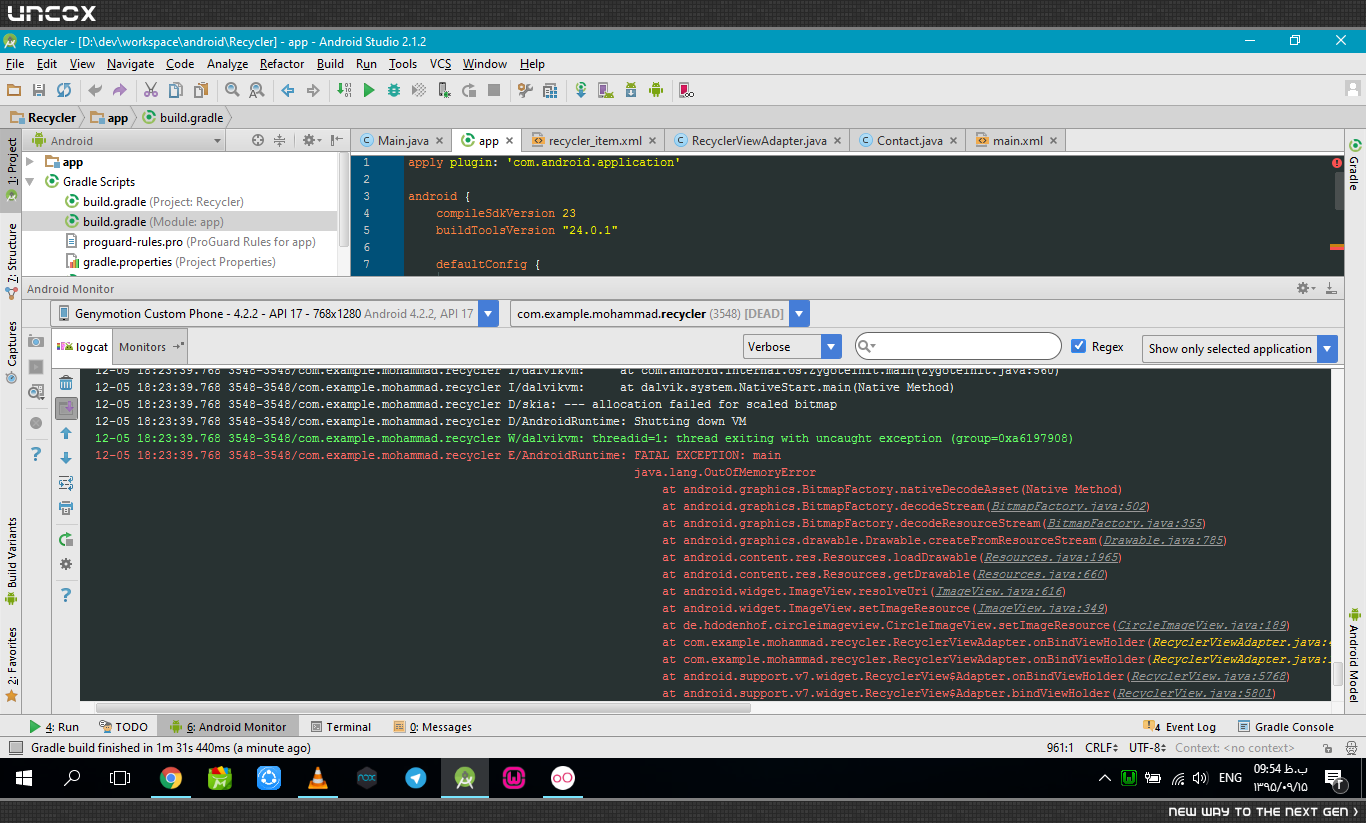Open the SDK Manager icon

click(x=631, y=90)
